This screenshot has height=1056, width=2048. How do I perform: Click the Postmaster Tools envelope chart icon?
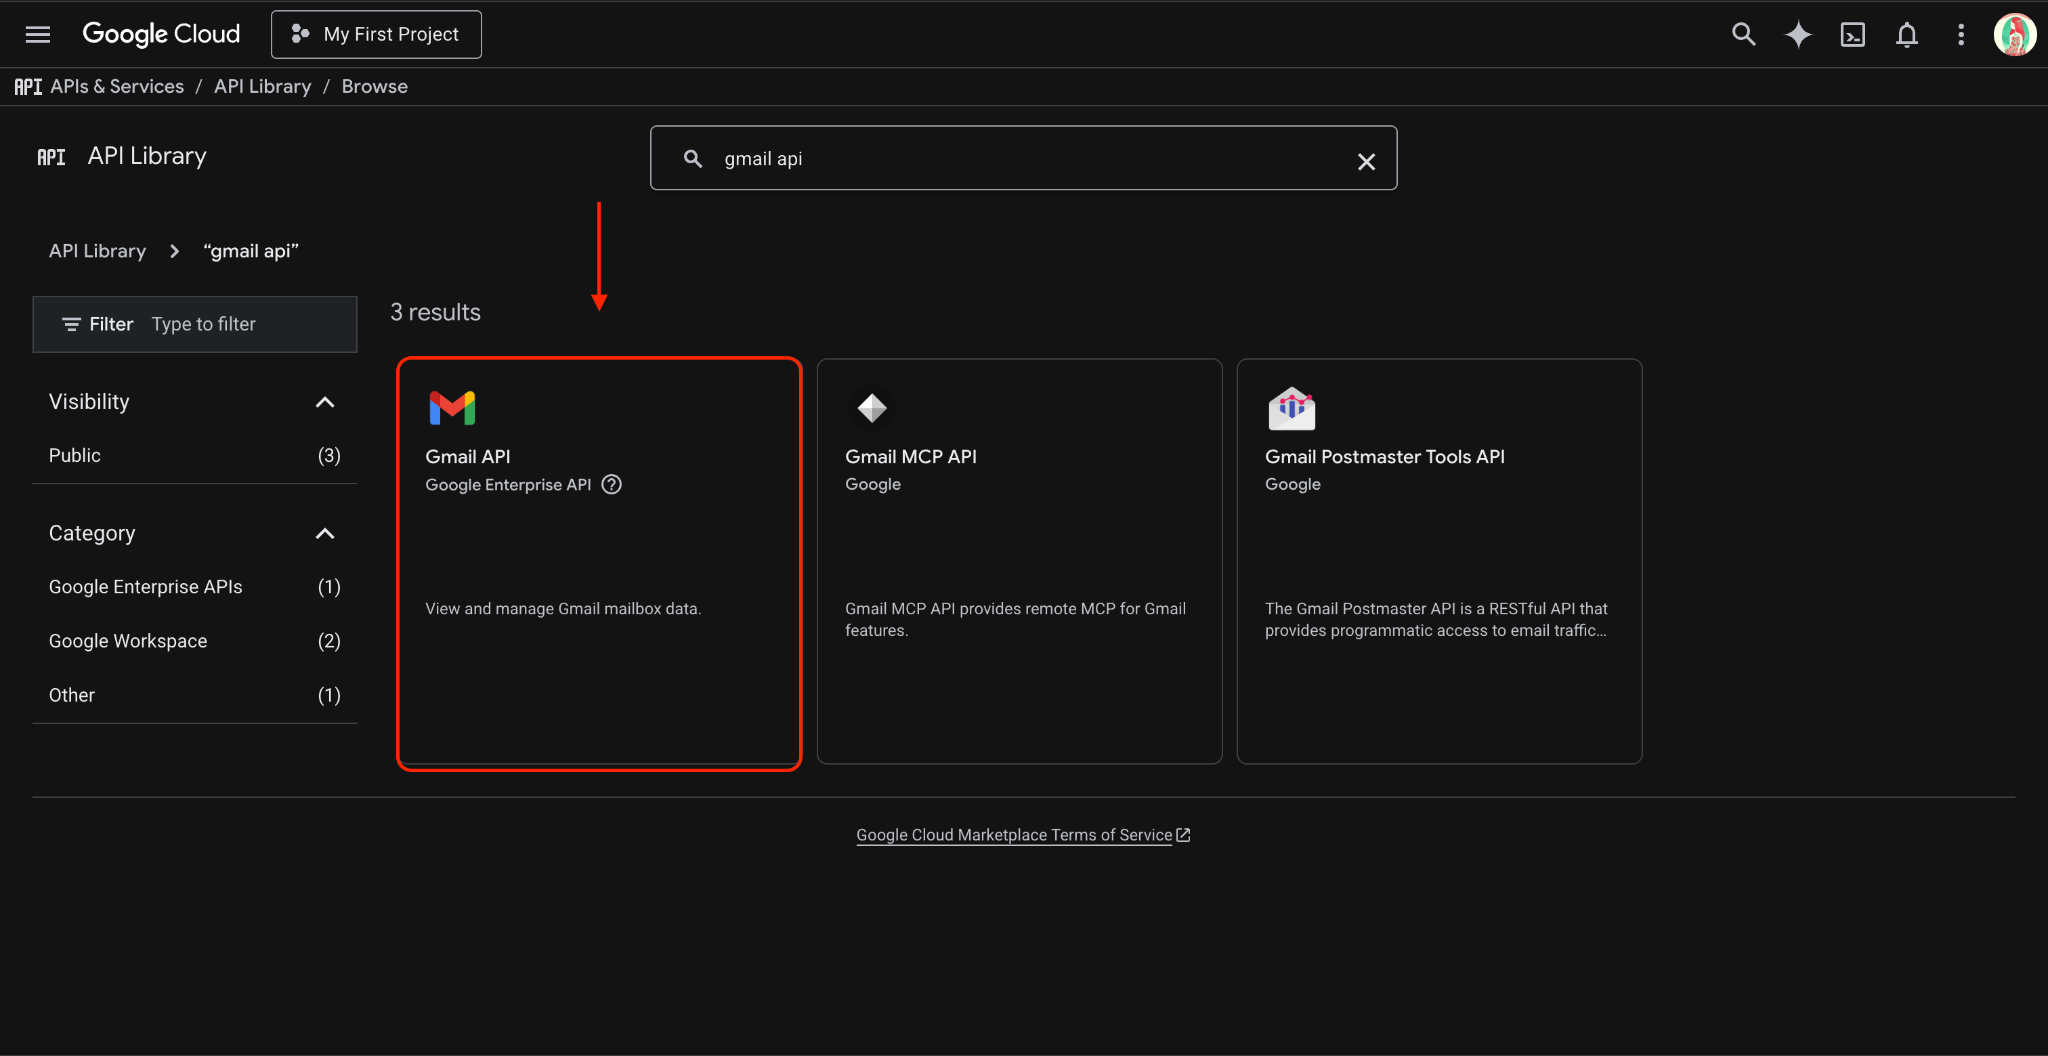coord(1292,408)
